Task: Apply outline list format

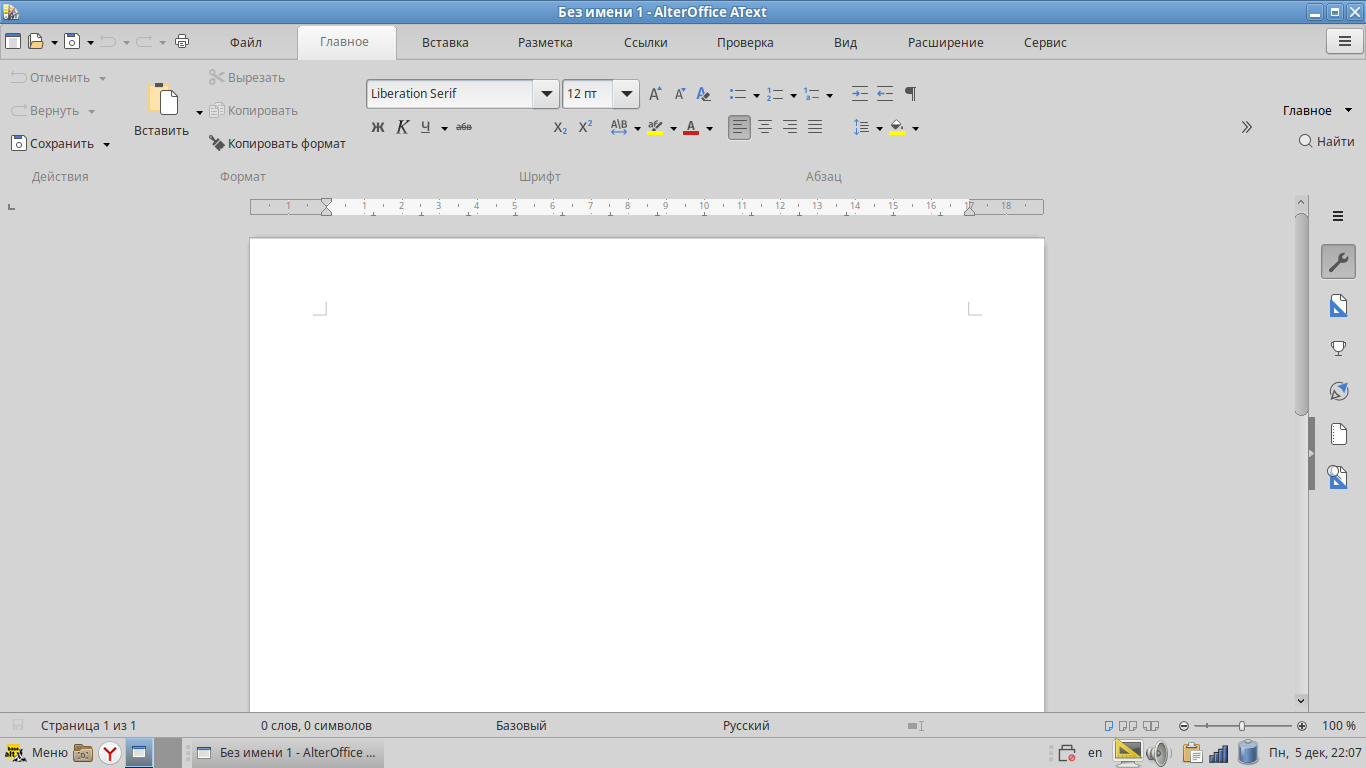Action: coord(811,94)
